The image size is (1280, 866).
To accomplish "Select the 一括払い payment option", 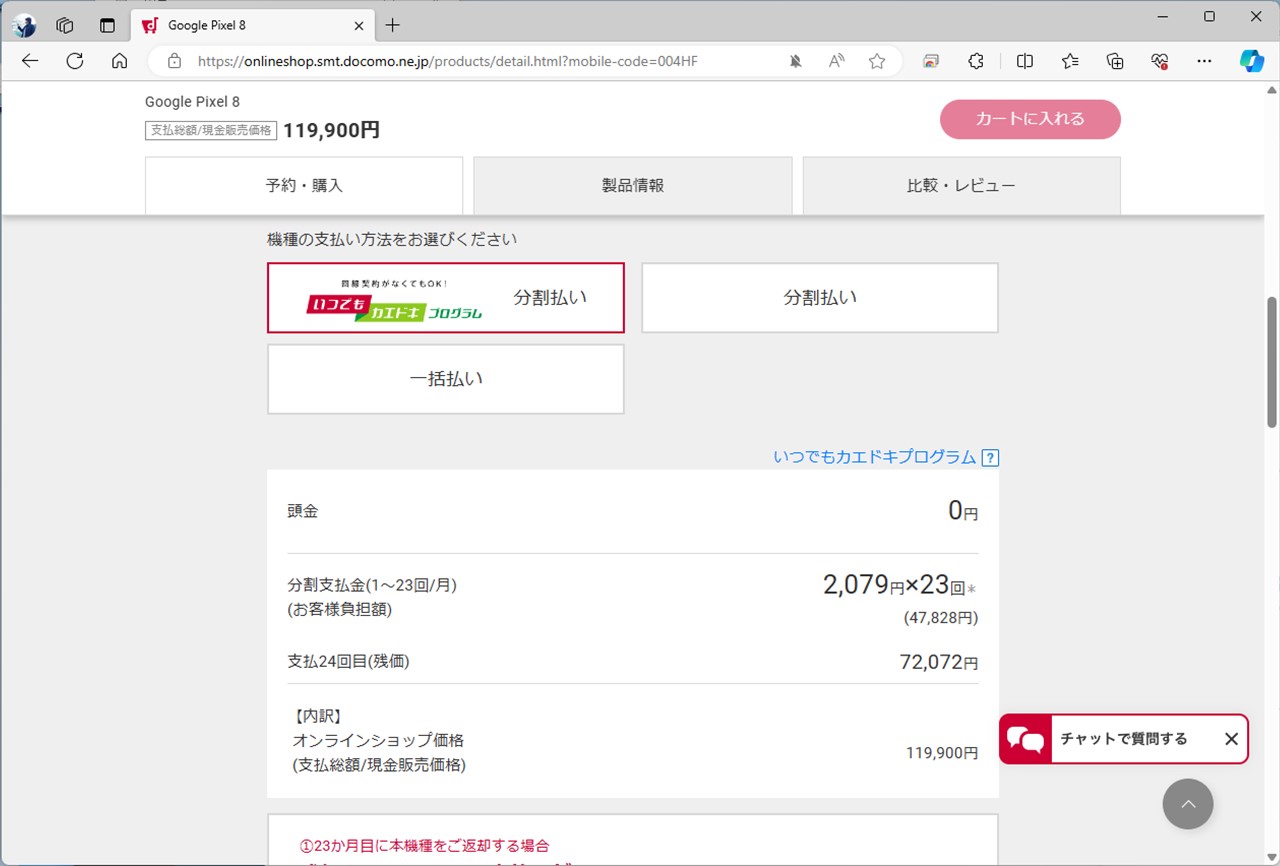I will point(446,379).
